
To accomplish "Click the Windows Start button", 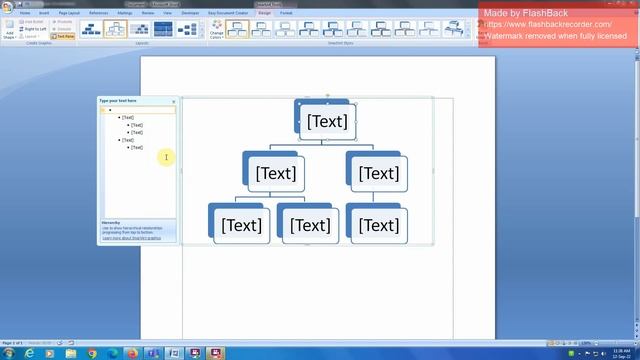I will tap(8, 353).
